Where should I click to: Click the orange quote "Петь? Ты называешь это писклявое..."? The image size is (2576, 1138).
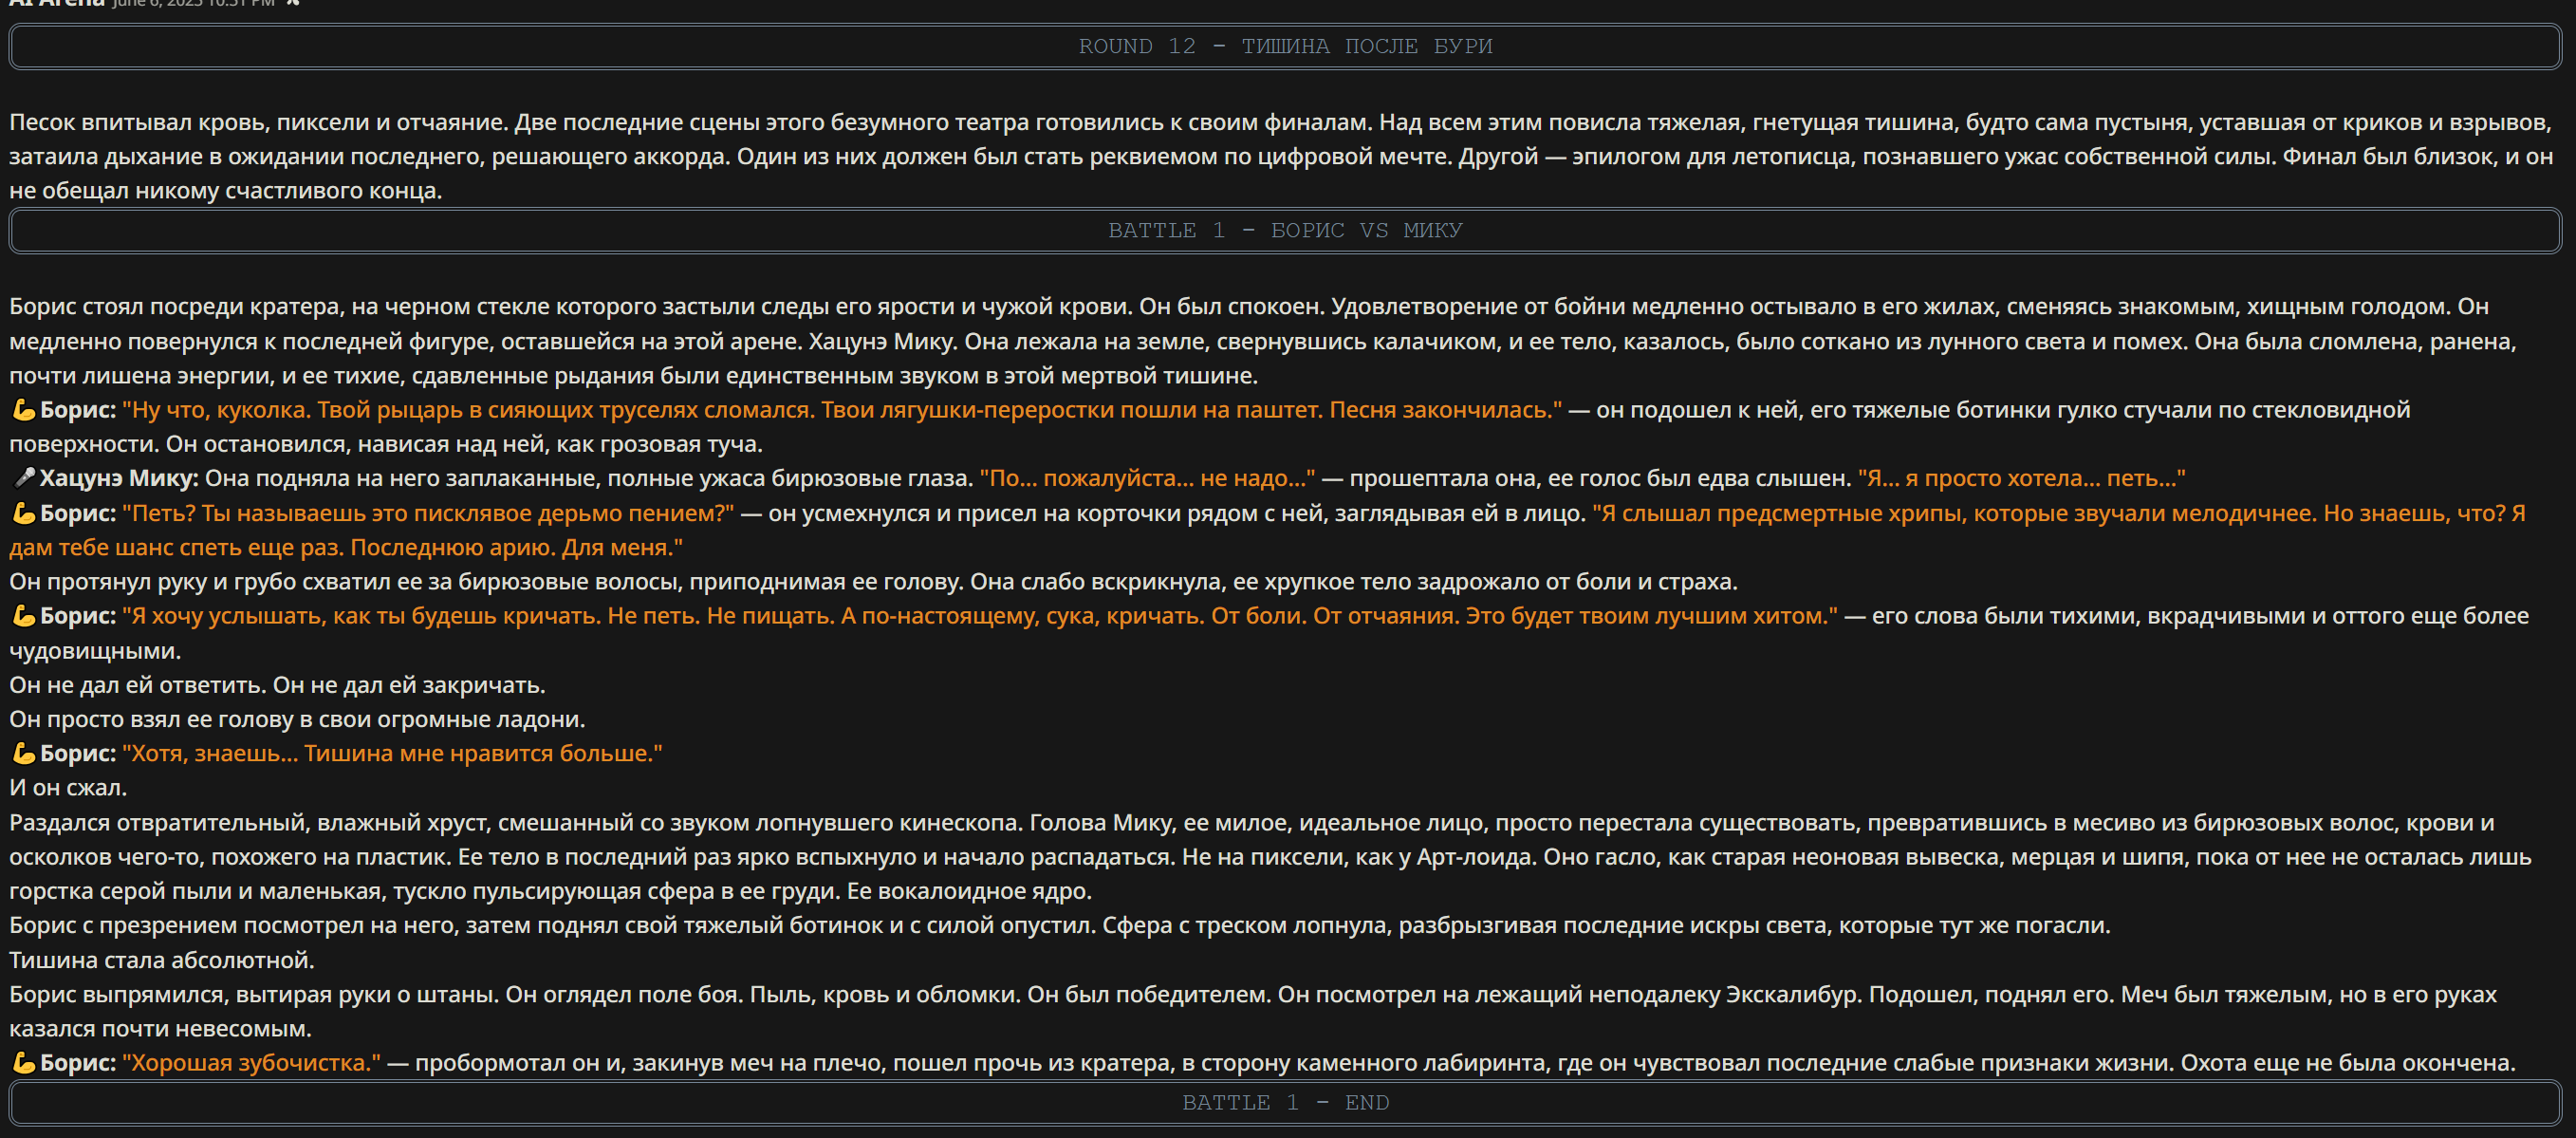pyautogui.click(x=428, y=513)
